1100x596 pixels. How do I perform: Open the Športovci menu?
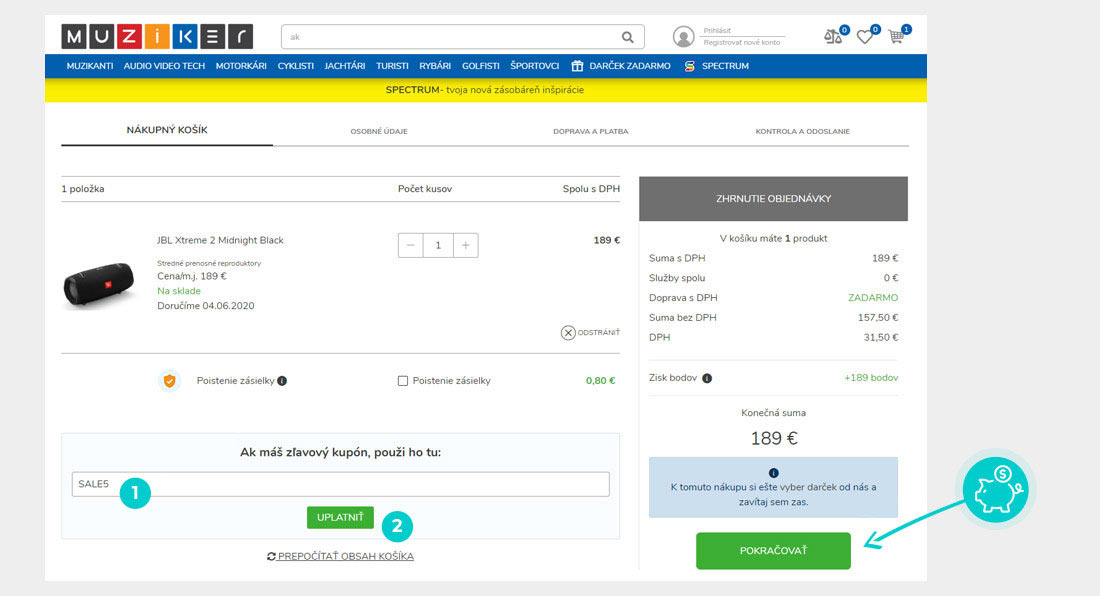point(535,66)
